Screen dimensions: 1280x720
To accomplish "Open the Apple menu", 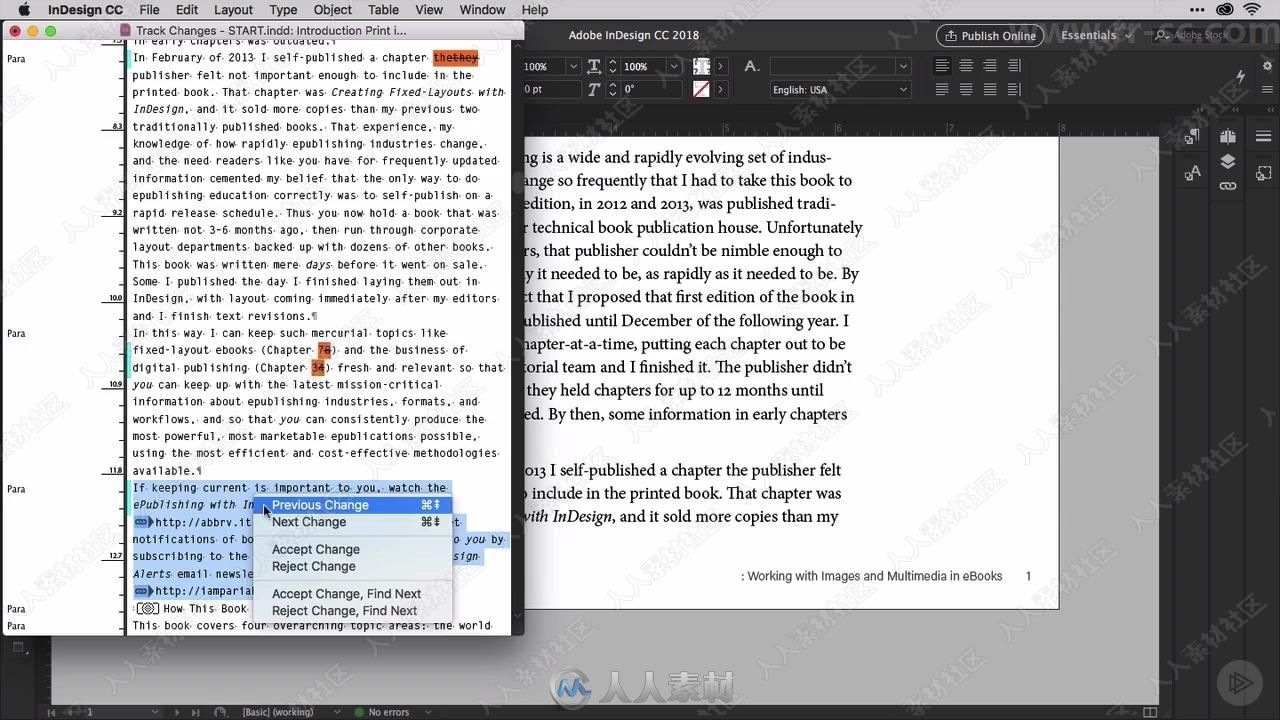I will pos(24,10).
